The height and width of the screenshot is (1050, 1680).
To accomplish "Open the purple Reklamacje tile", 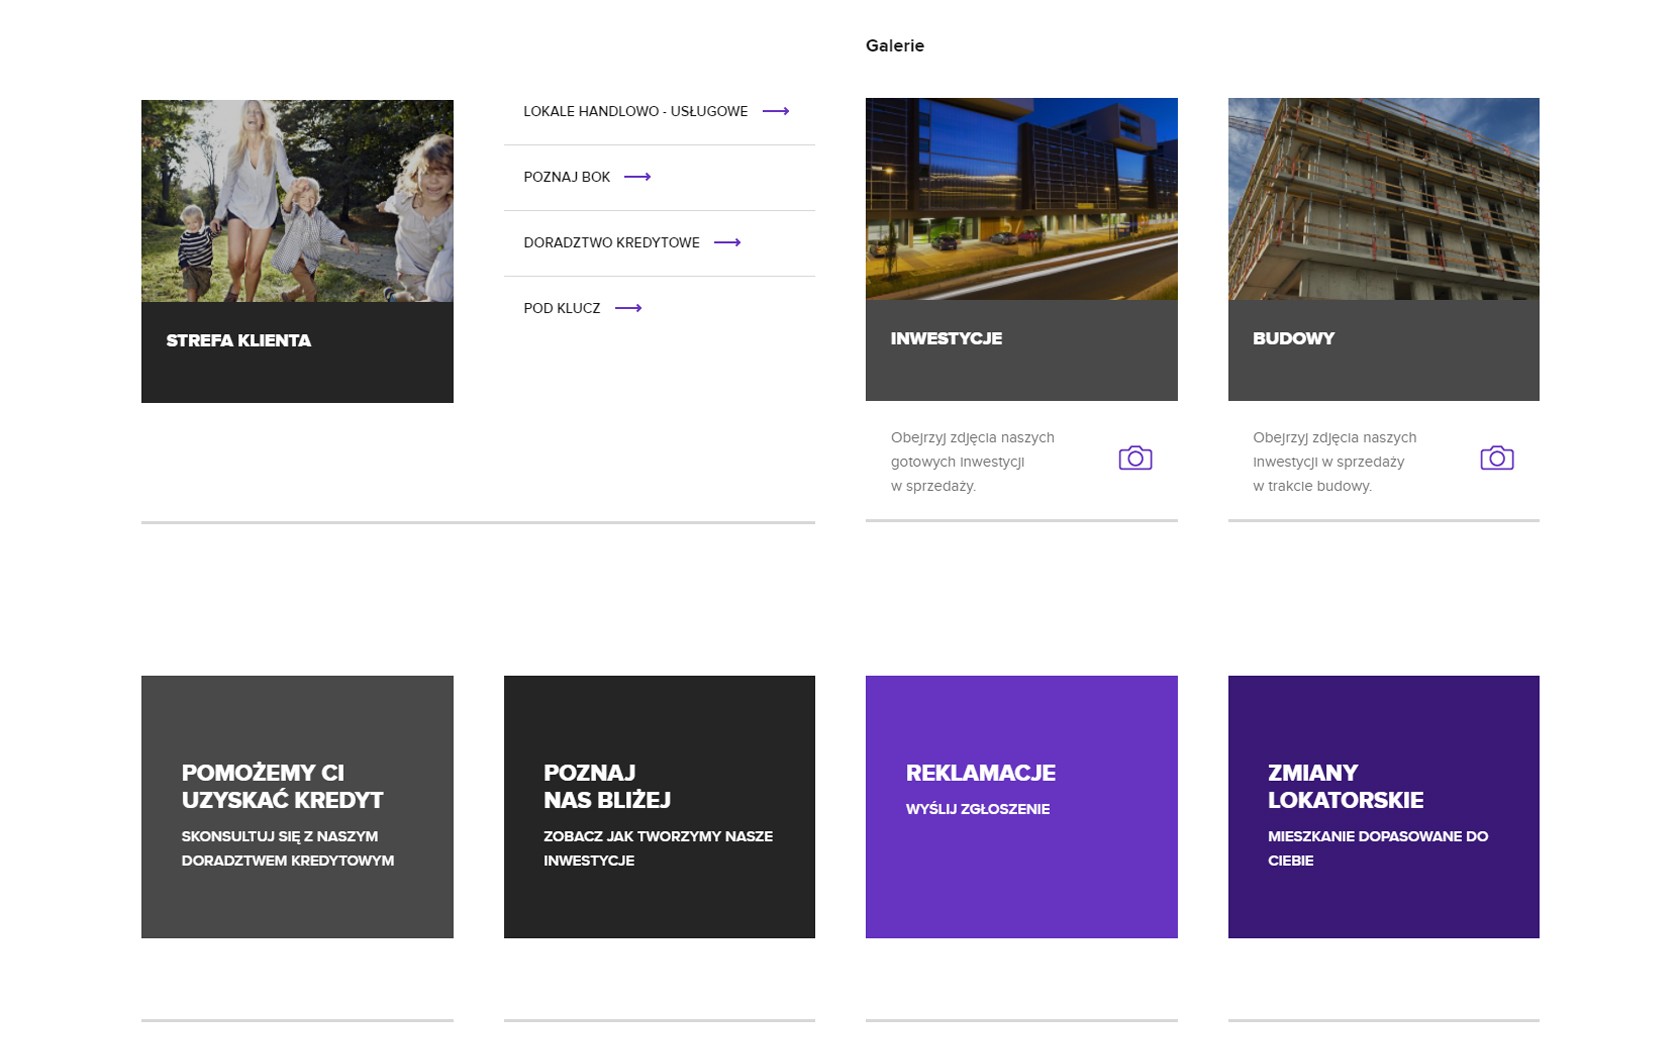I will (1021, 807).
